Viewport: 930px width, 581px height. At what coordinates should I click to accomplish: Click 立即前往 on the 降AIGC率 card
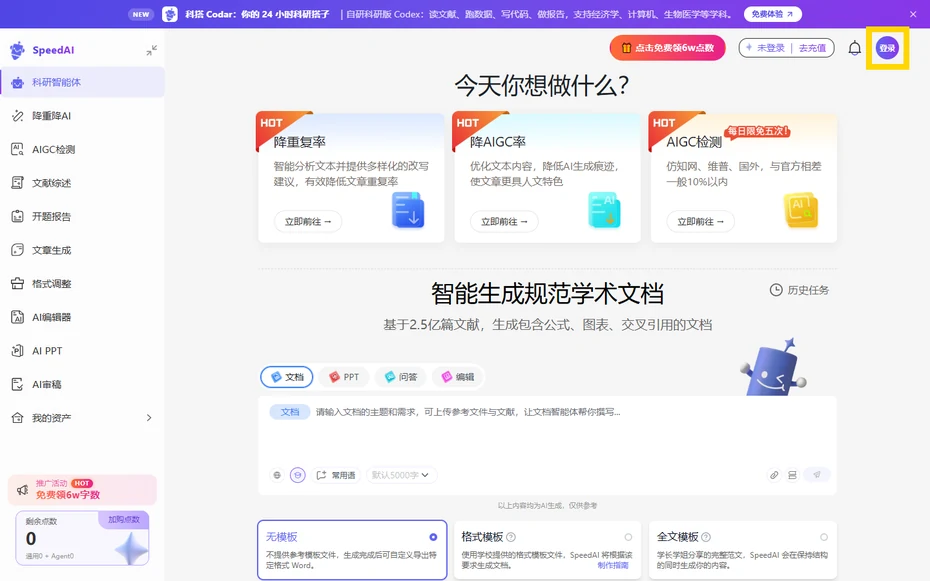point(504,221)
